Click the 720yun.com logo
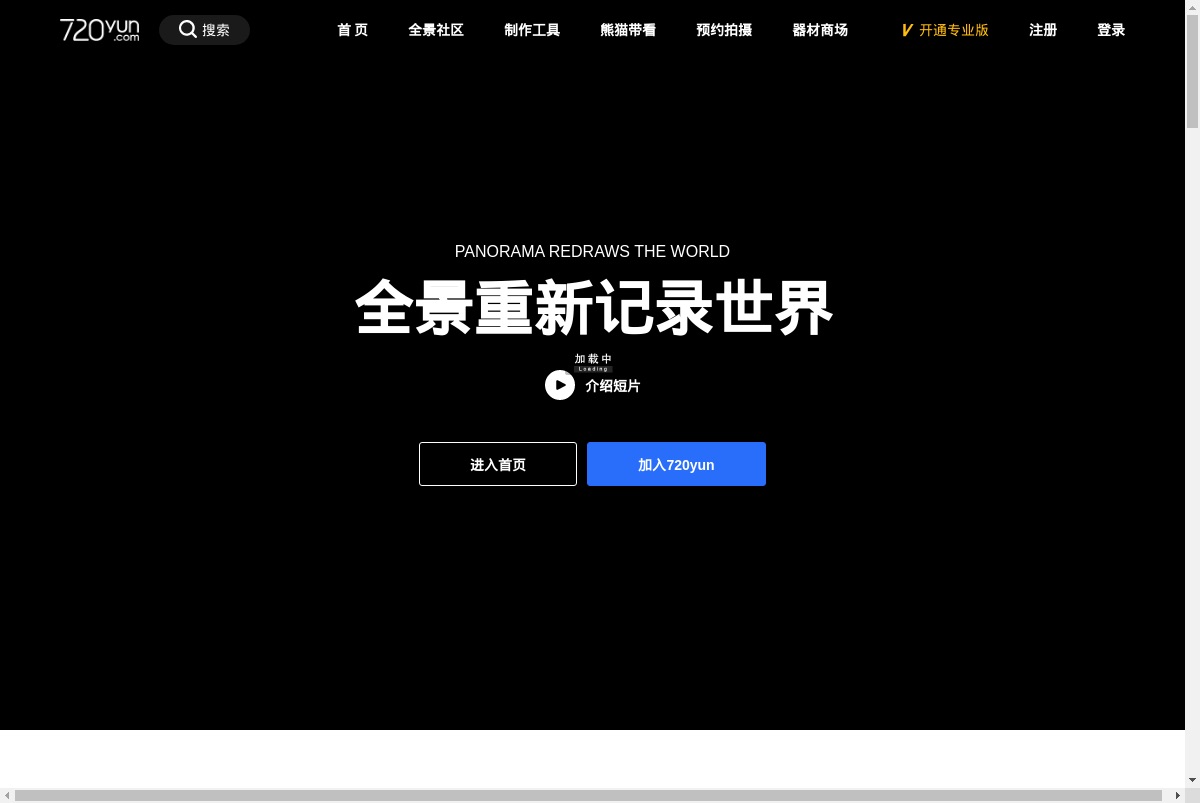The height and width of the screenshot is (803, 1200). coord(100,30)
